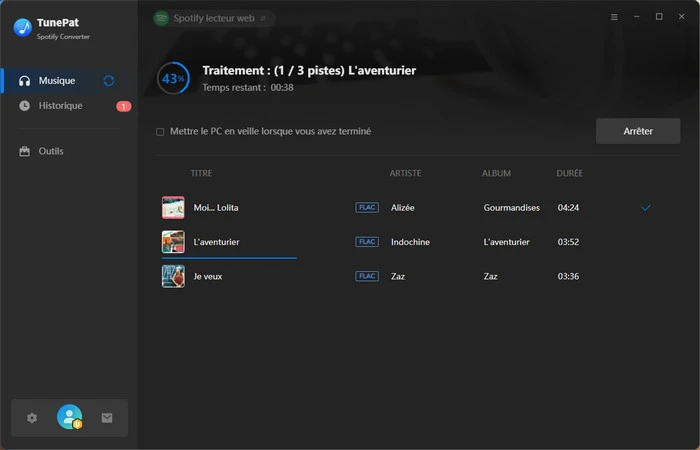
Task: Close the TunePat window
Action: (x=682, y=17)
